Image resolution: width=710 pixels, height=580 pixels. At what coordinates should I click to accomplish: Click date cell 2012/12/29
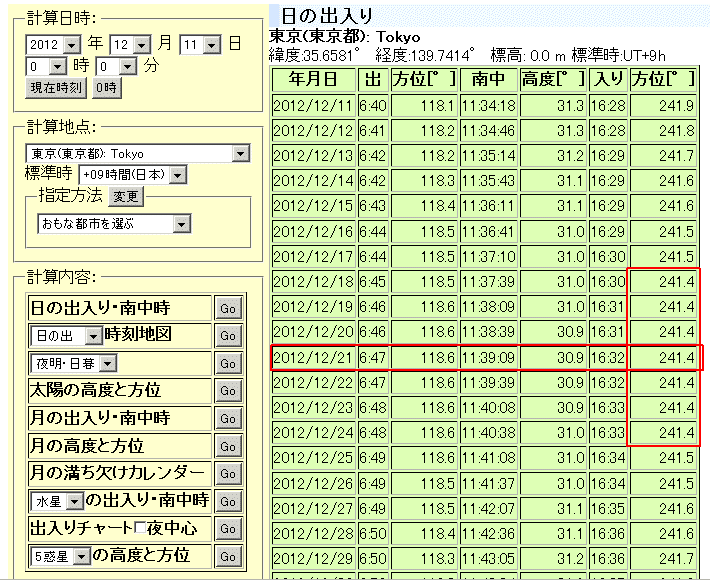pyautogui.click(x=313, y=559)
